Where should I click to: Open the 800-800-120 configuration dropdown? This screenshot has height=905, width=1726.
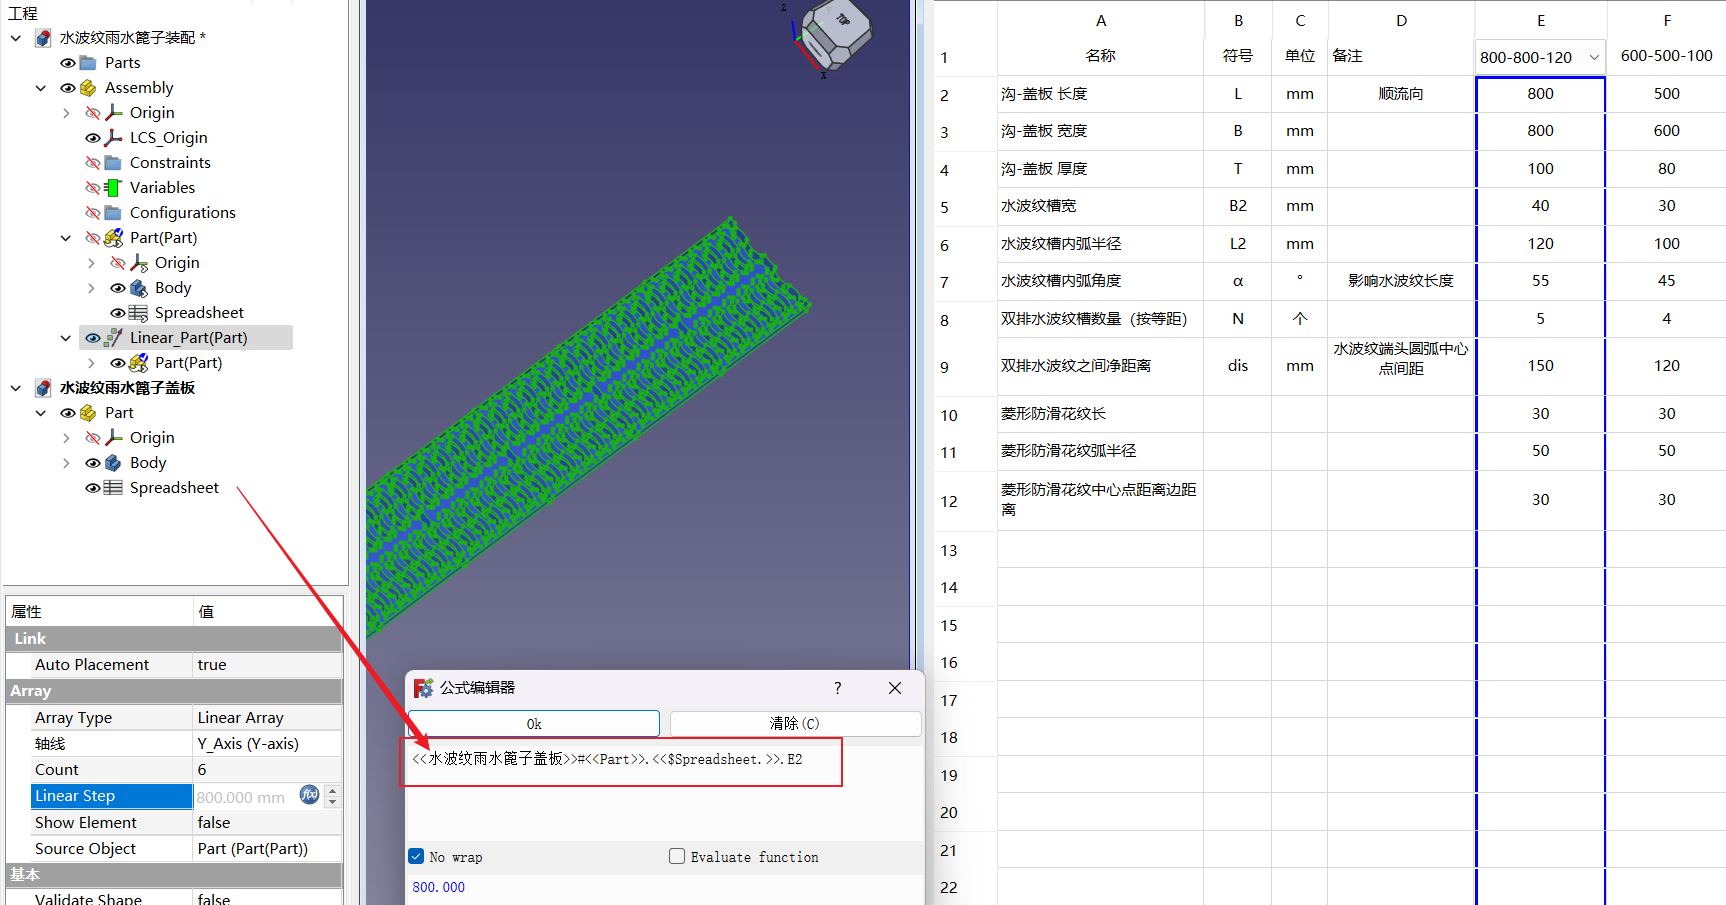tap(1594, 57)
